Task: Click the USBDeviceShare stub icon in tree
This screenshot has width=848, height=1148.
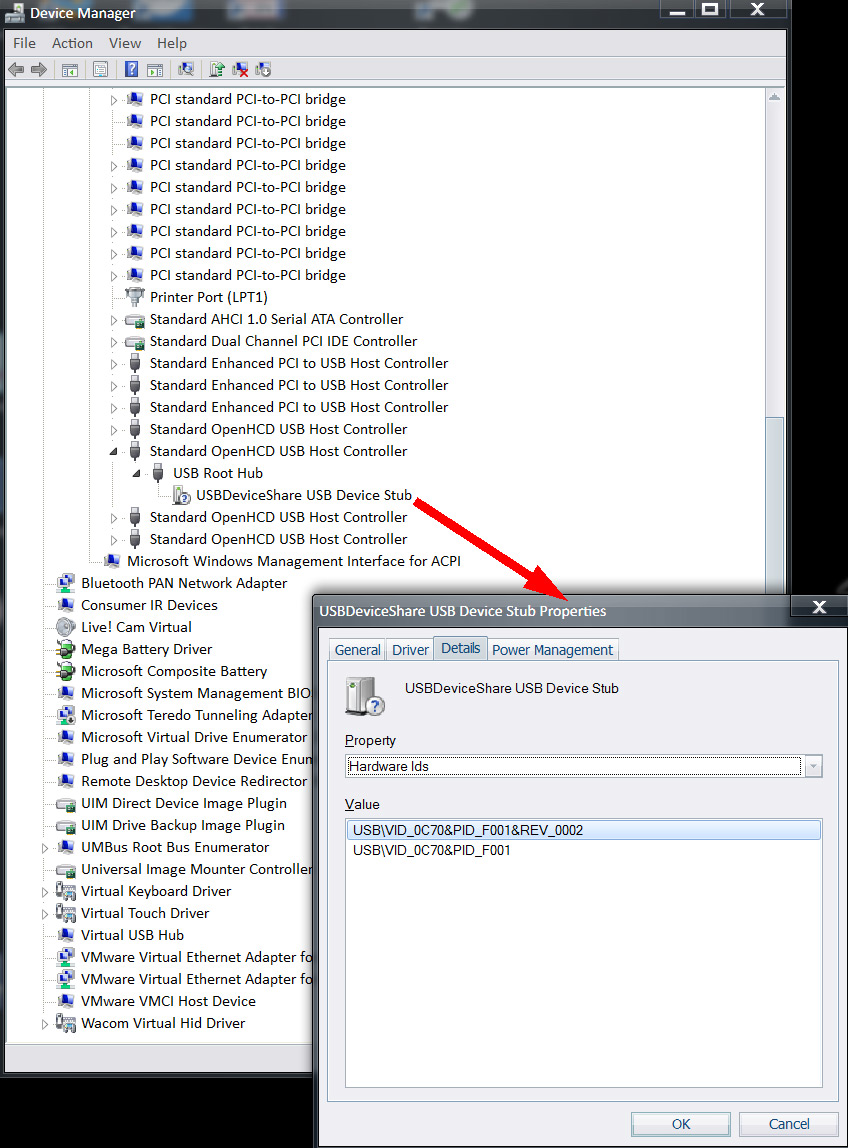Action: 181,495
